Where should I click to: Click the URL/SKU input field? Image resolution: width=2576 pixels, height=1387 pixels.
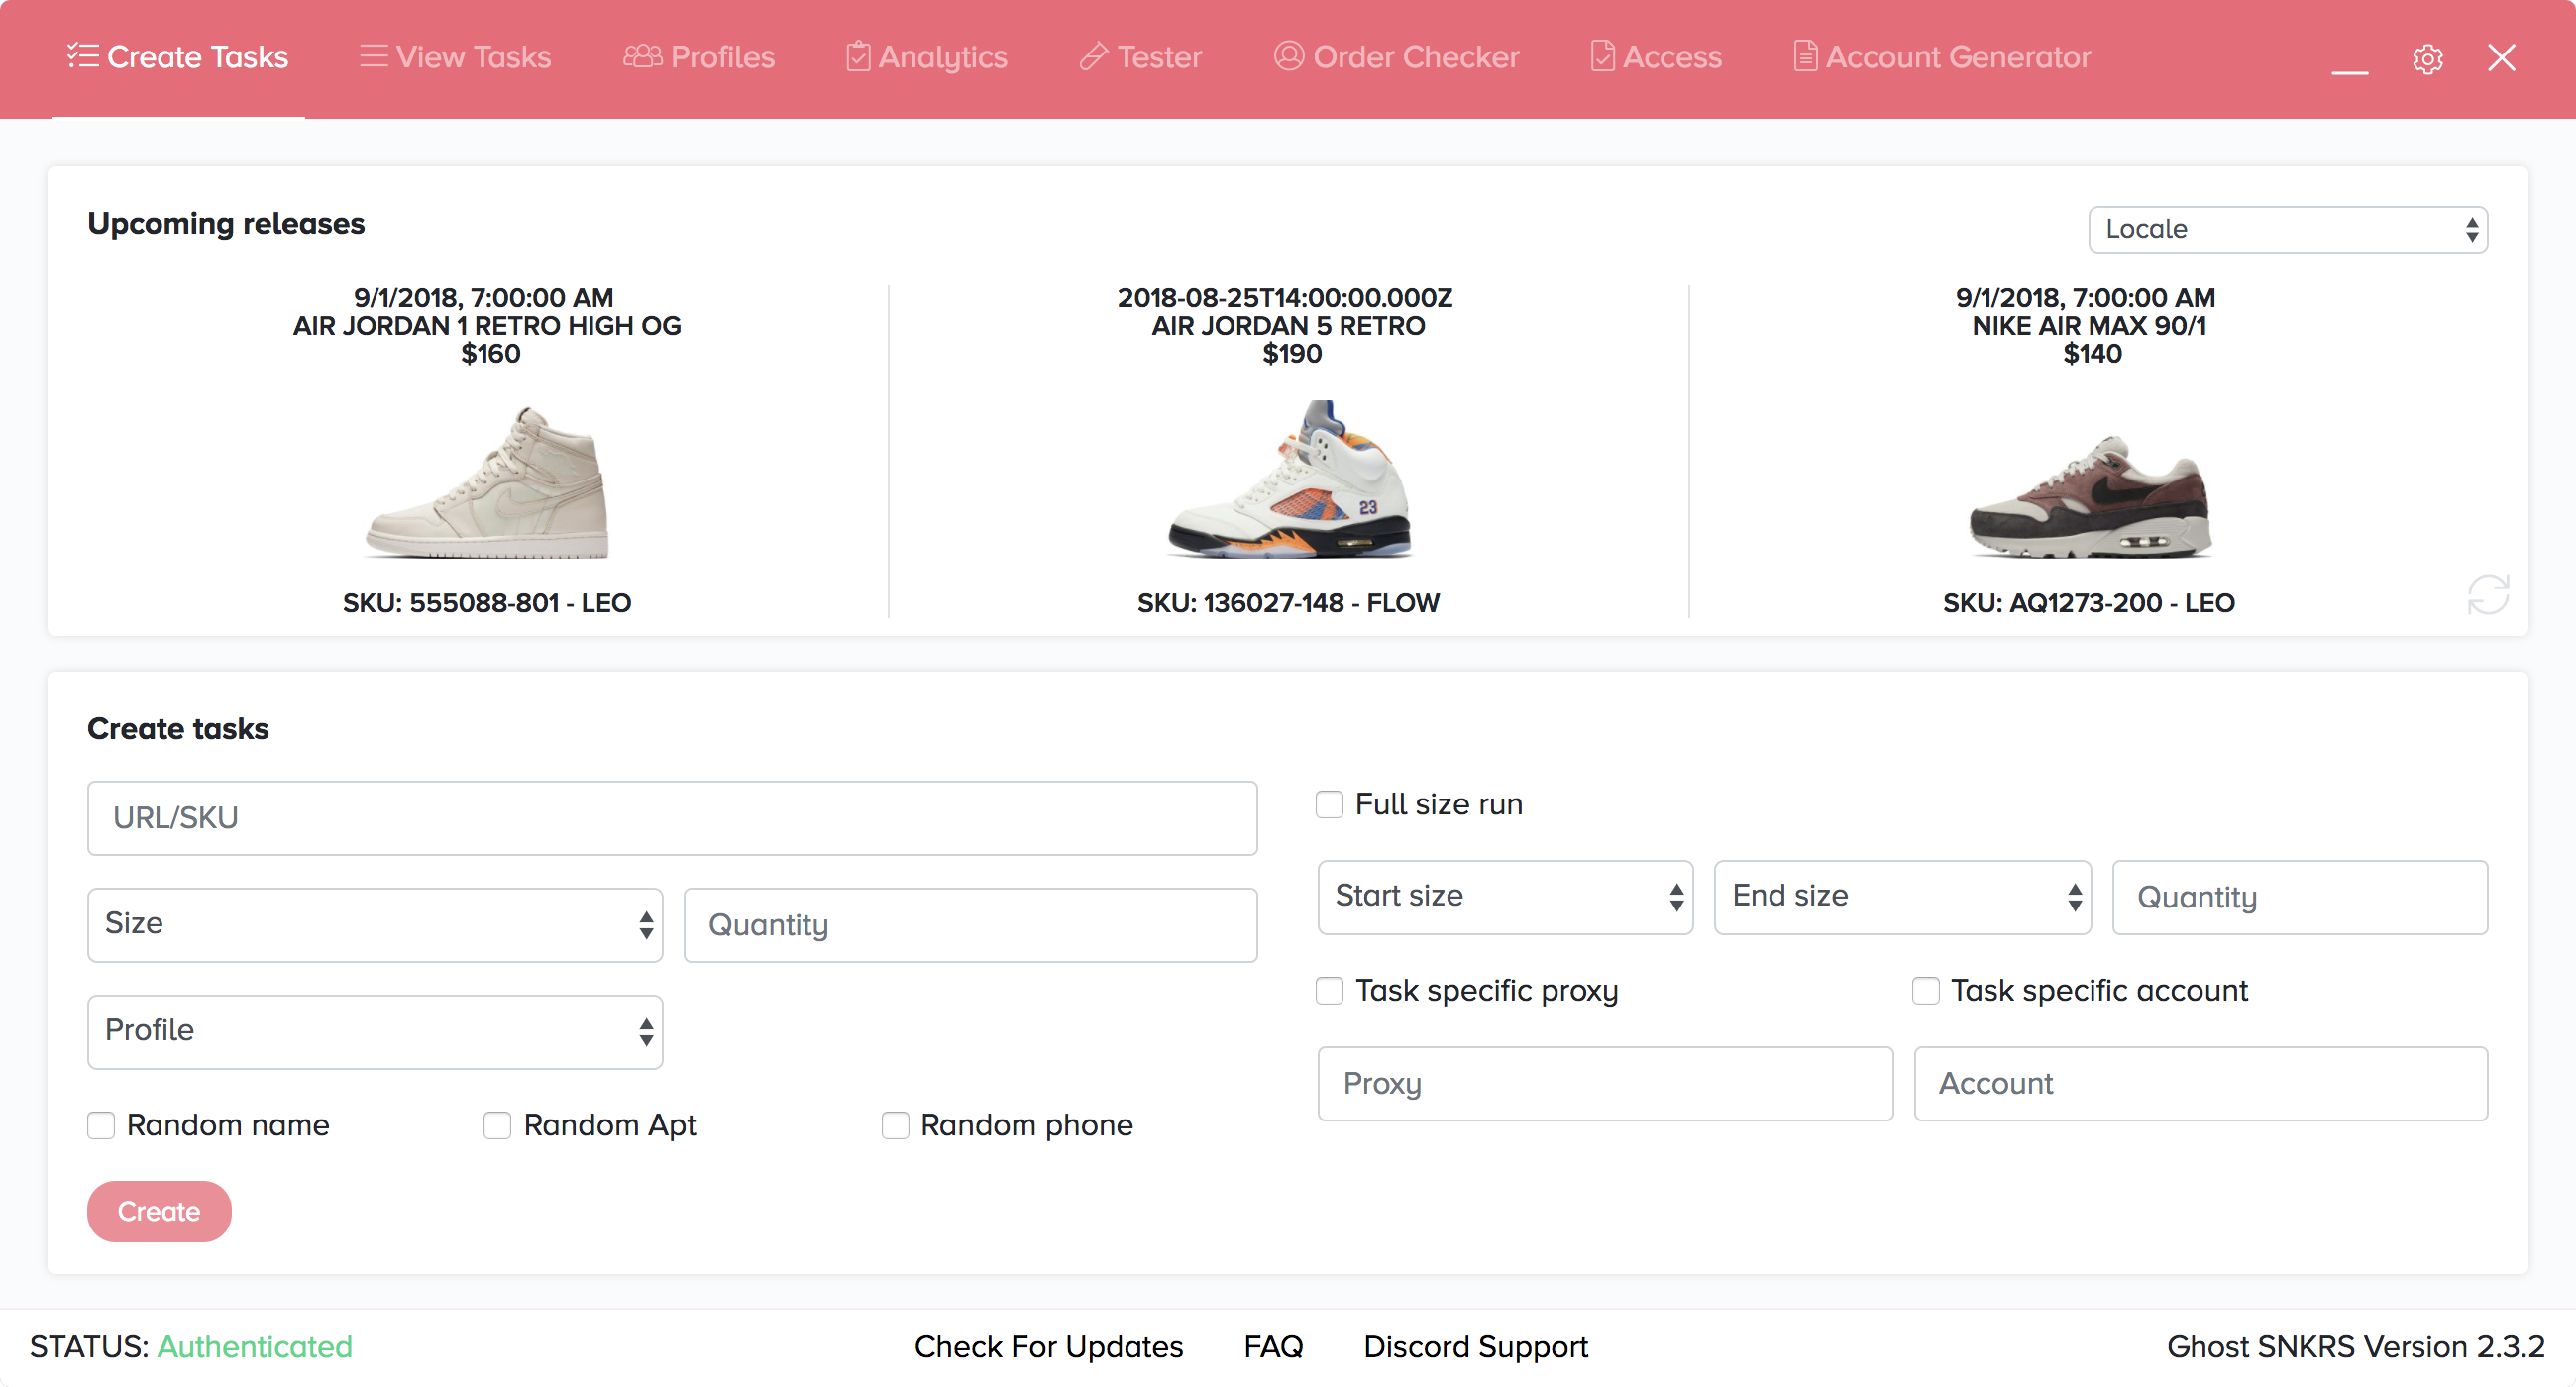pyautogui.click(x=670, y=817)
